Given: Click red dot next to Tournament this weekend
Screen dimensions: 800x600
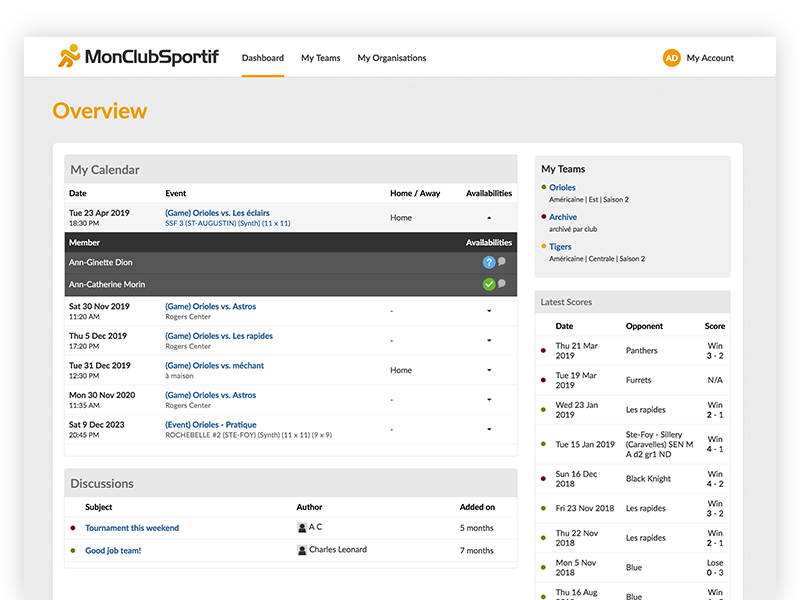Looking at the screenshot, I should point(73,528).
